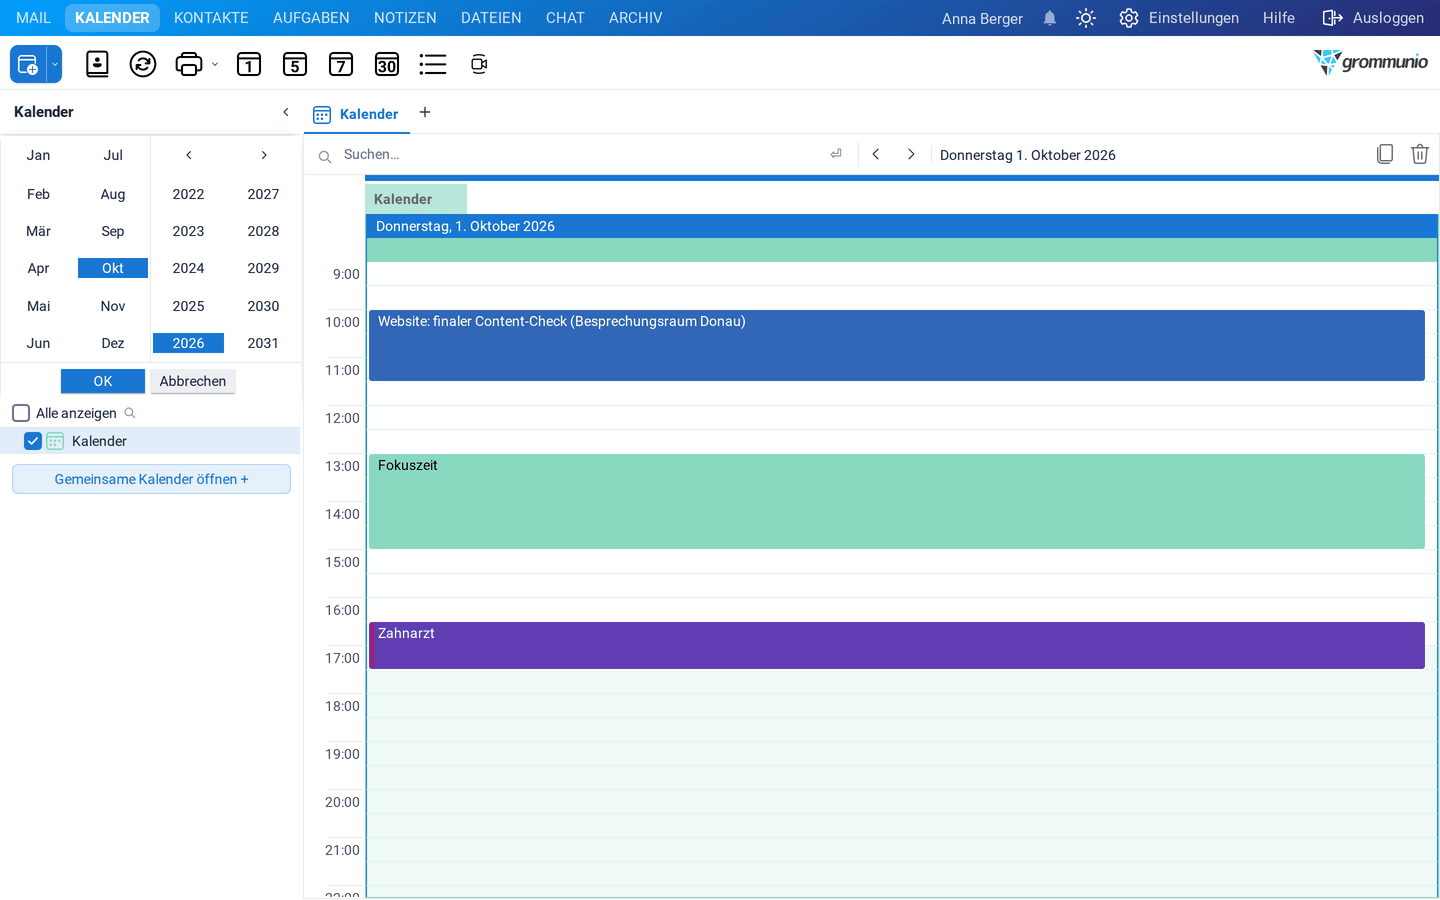This screenshot has width=1440, height=900.
Task: Select Nov in the month picker
Action: 113,306
